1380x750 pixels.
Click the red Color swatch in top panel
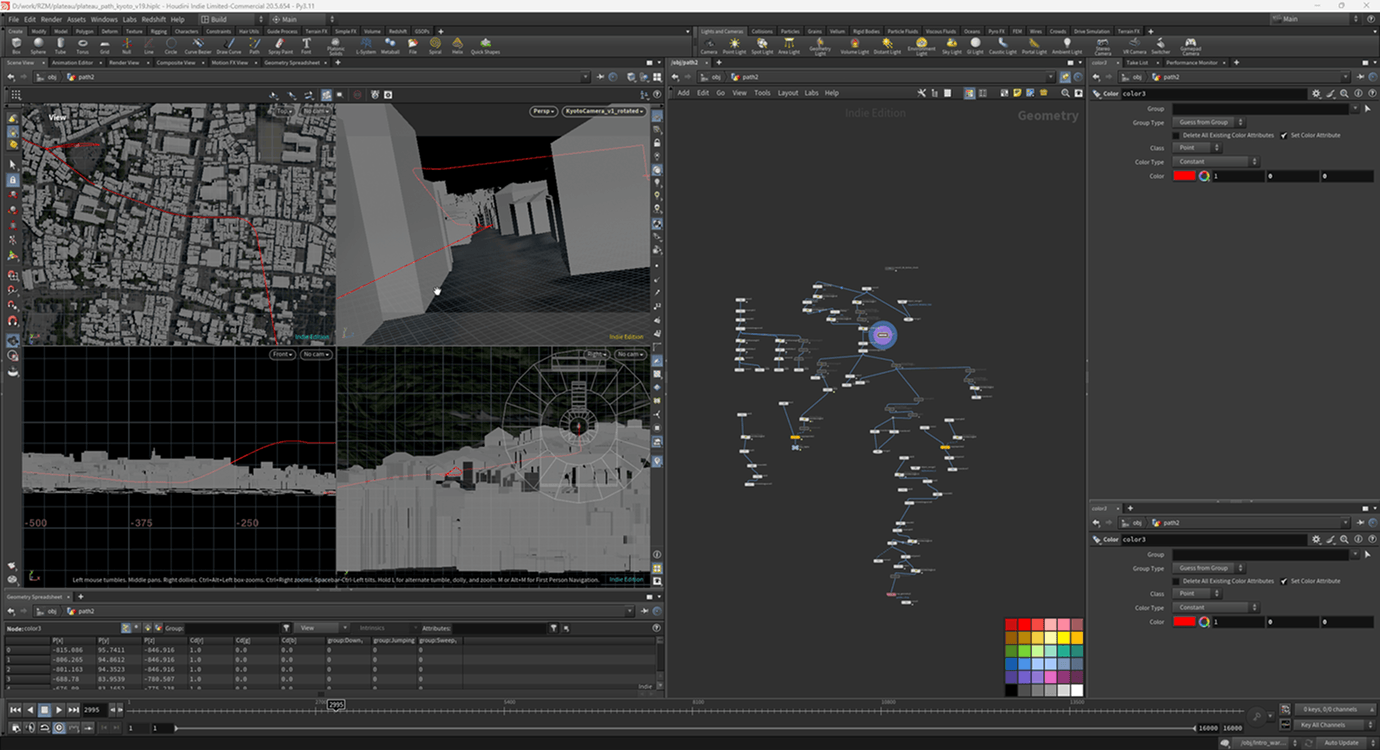pos(1184,176)
